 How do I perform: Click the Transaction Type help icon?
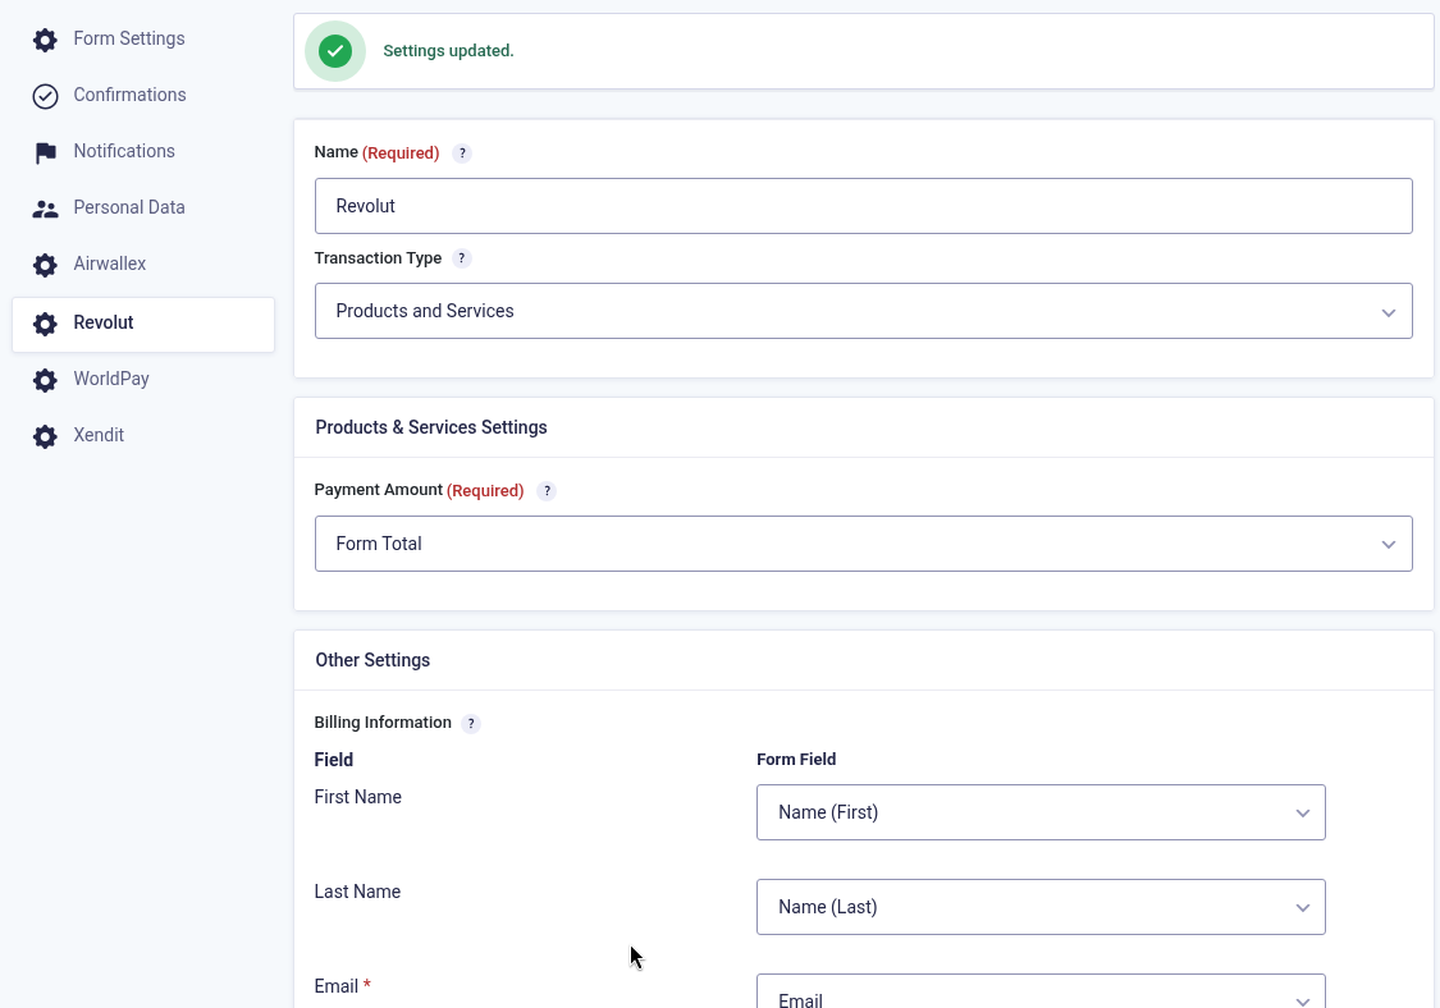(461, 258)
